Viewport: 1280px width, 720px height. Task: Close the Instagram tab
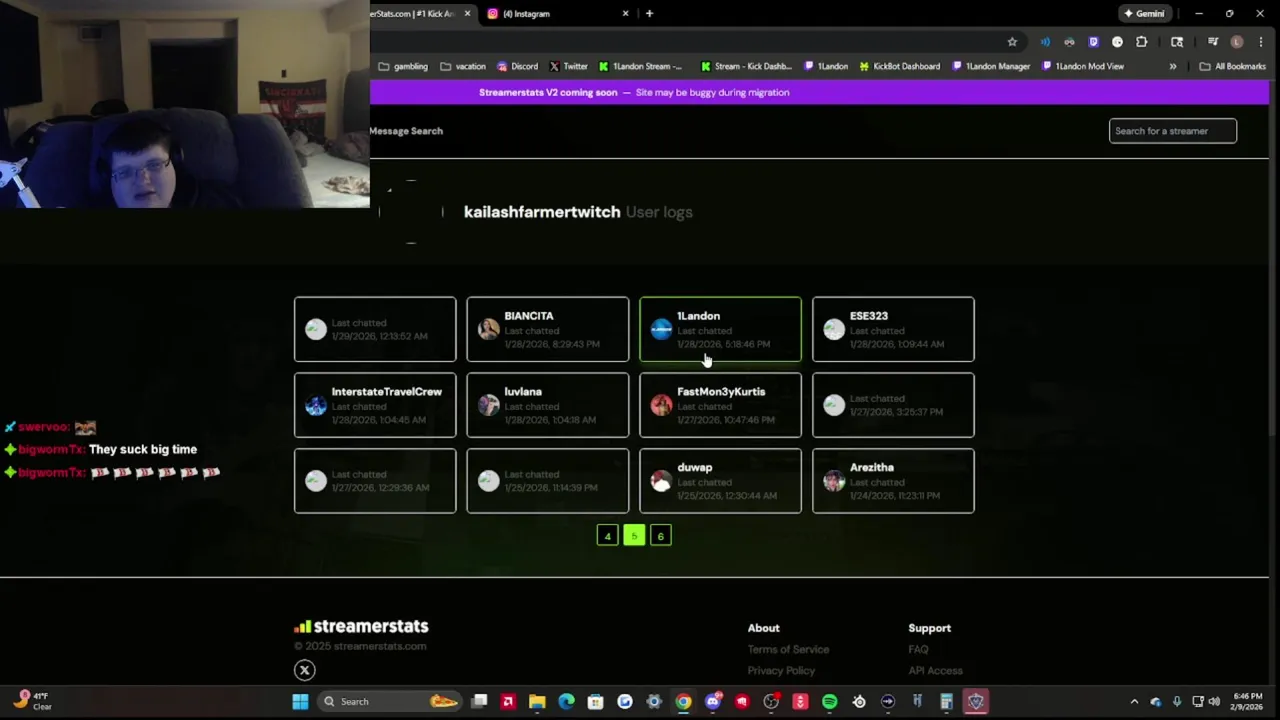pyautogui.click(x=626, y=14)
